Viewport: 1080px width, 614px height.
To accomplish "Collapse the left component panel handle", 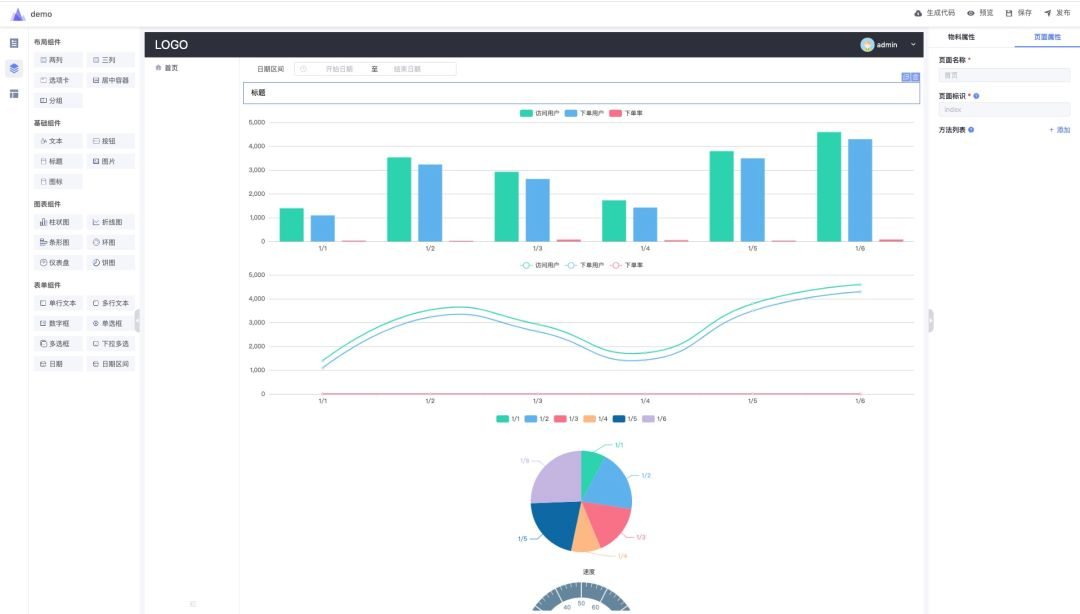I will pyautogui.click(x=138, y=320).
